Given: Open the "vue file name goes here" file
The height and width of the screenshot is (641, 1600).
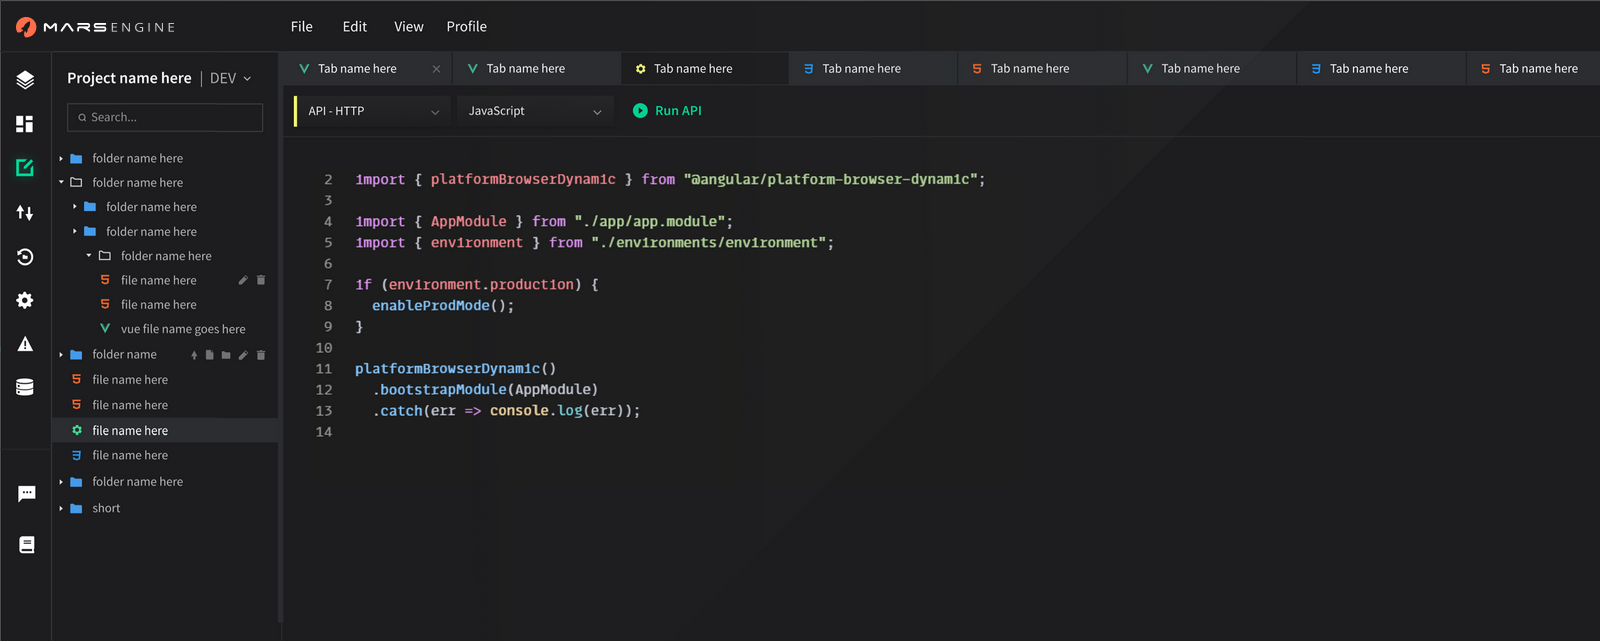Looking at the screenshot, I should (182, 329).
